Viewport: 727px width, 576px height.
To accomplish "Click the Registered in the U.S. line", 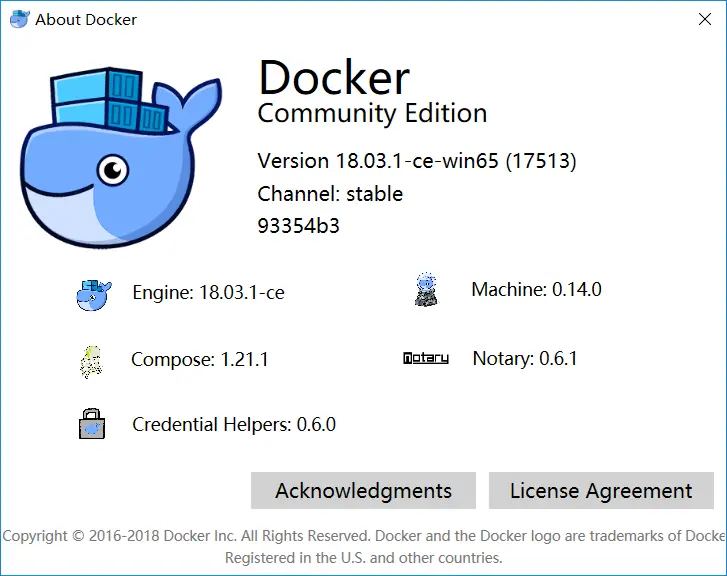I will (x=364, y=557).
